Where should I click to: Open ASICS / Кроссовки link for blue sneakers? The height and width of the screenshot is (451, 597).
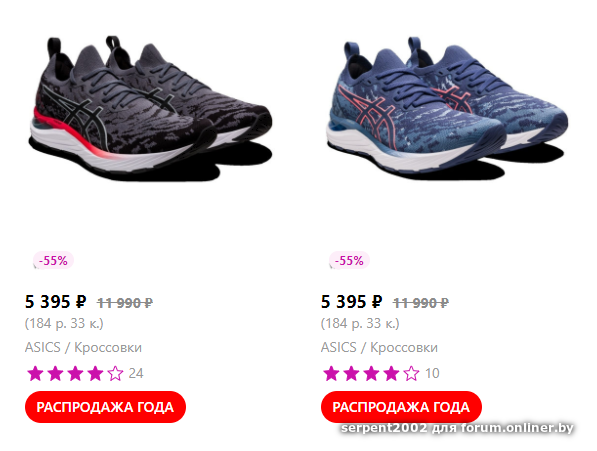(x=379, y=347)
